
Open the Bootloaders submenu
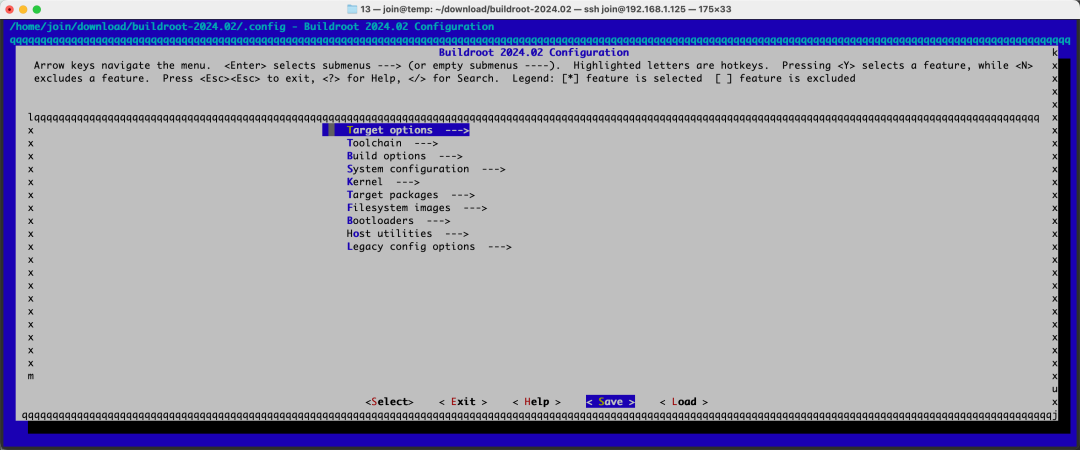398,221
